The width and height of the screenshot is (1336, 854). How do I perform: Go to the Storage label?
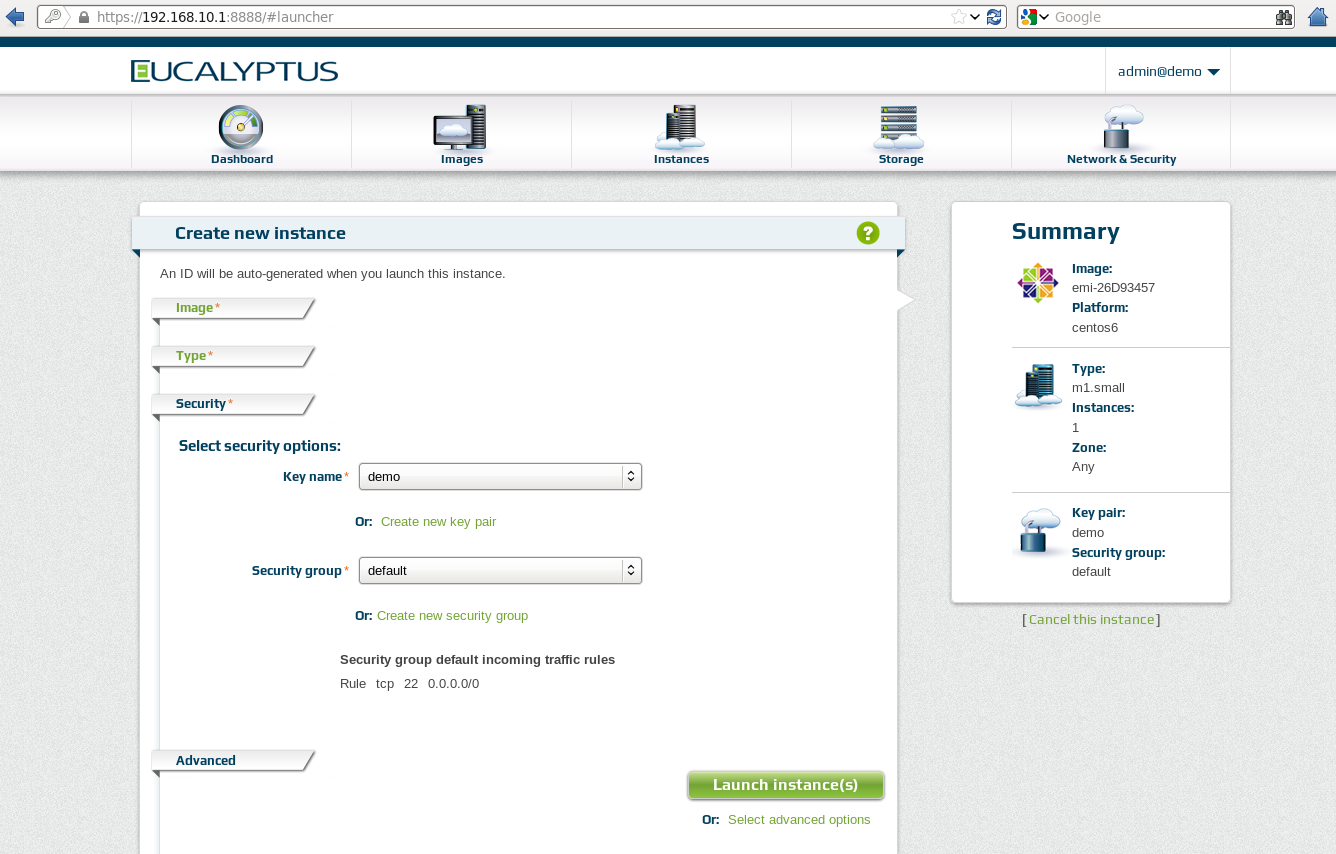coord(901,159)
